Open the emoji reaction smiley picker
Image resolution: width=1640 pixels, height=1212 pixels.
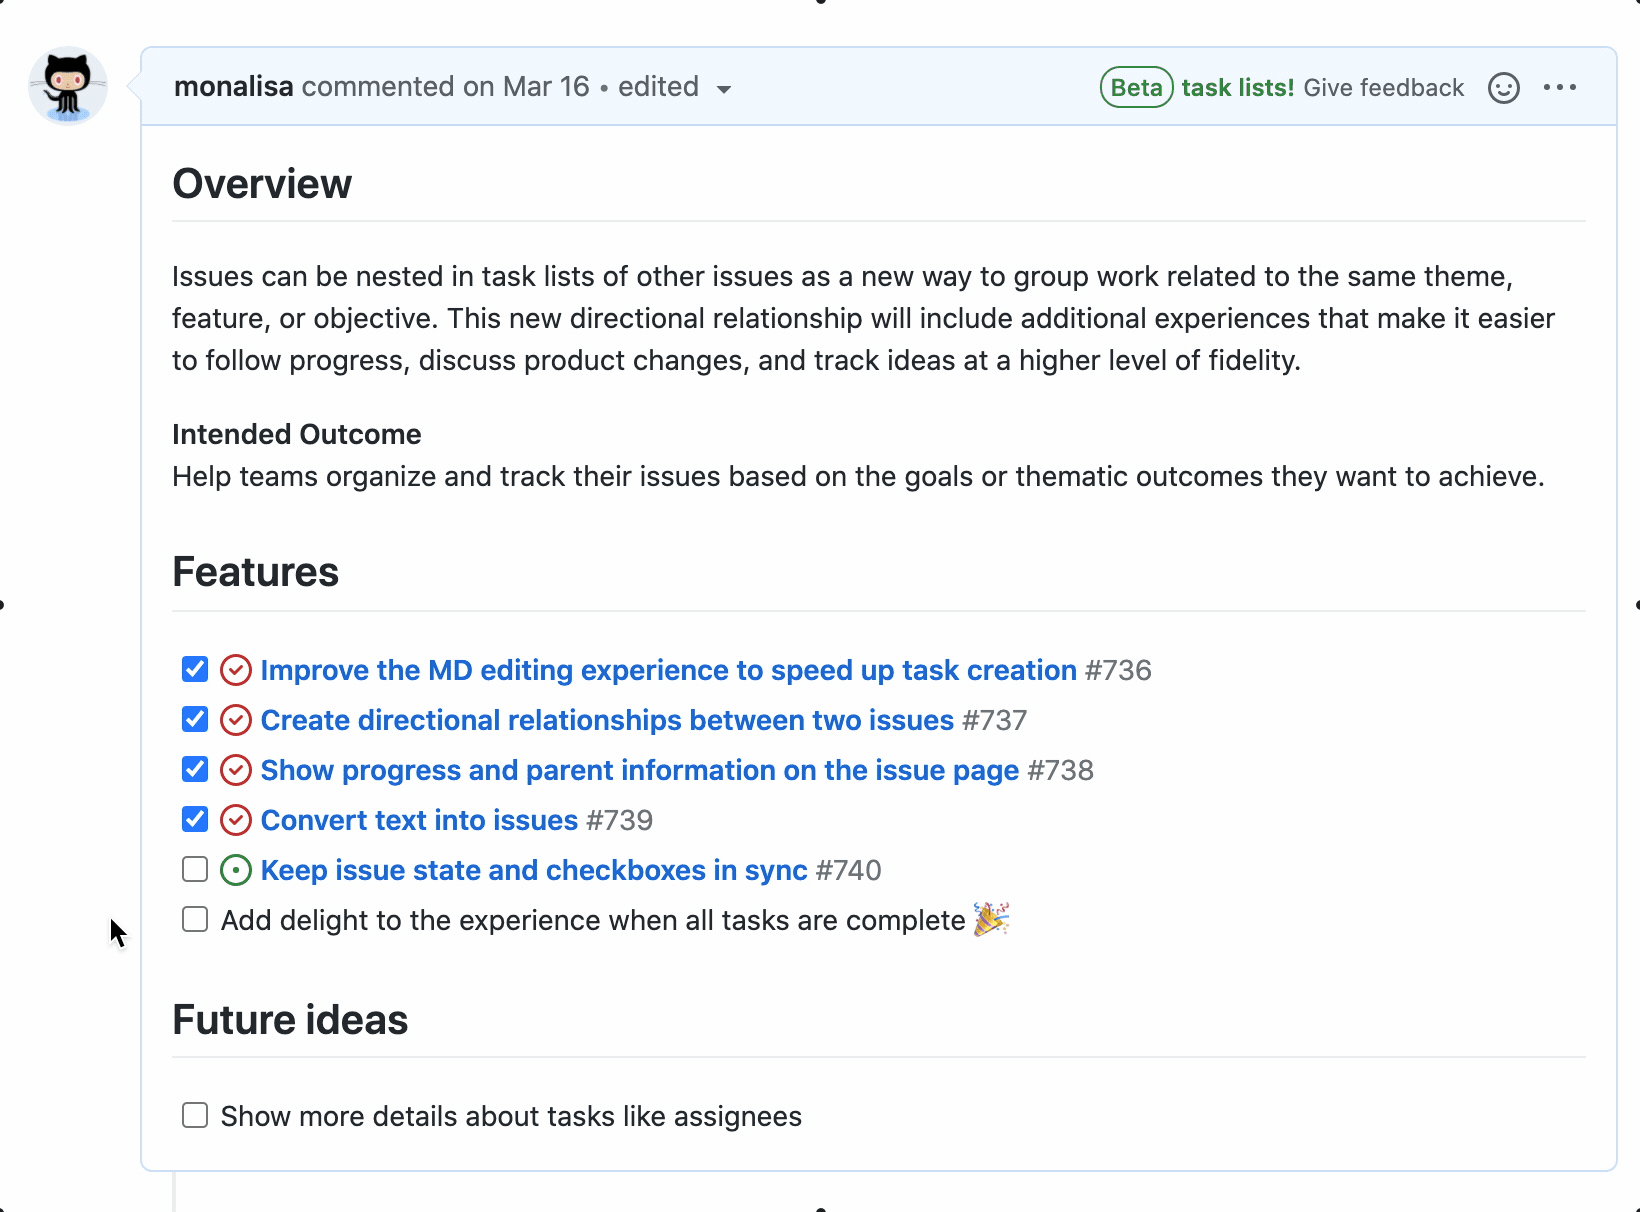[1503, 88]
